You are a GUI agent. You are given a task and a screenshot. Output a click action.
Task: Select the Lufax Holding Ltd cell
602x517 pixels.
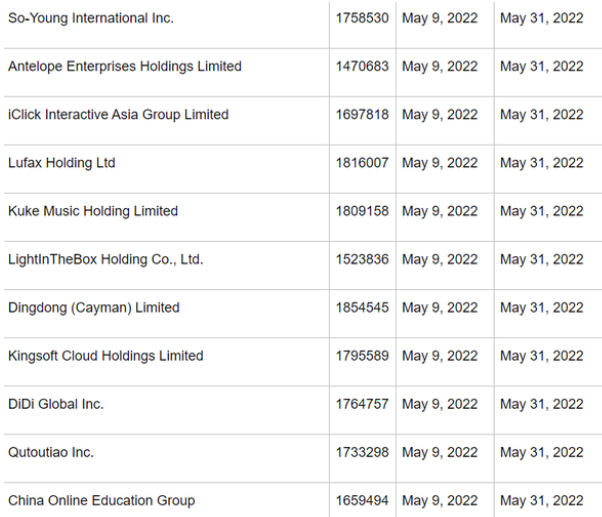pyautogui.click(x=62, y=162)
